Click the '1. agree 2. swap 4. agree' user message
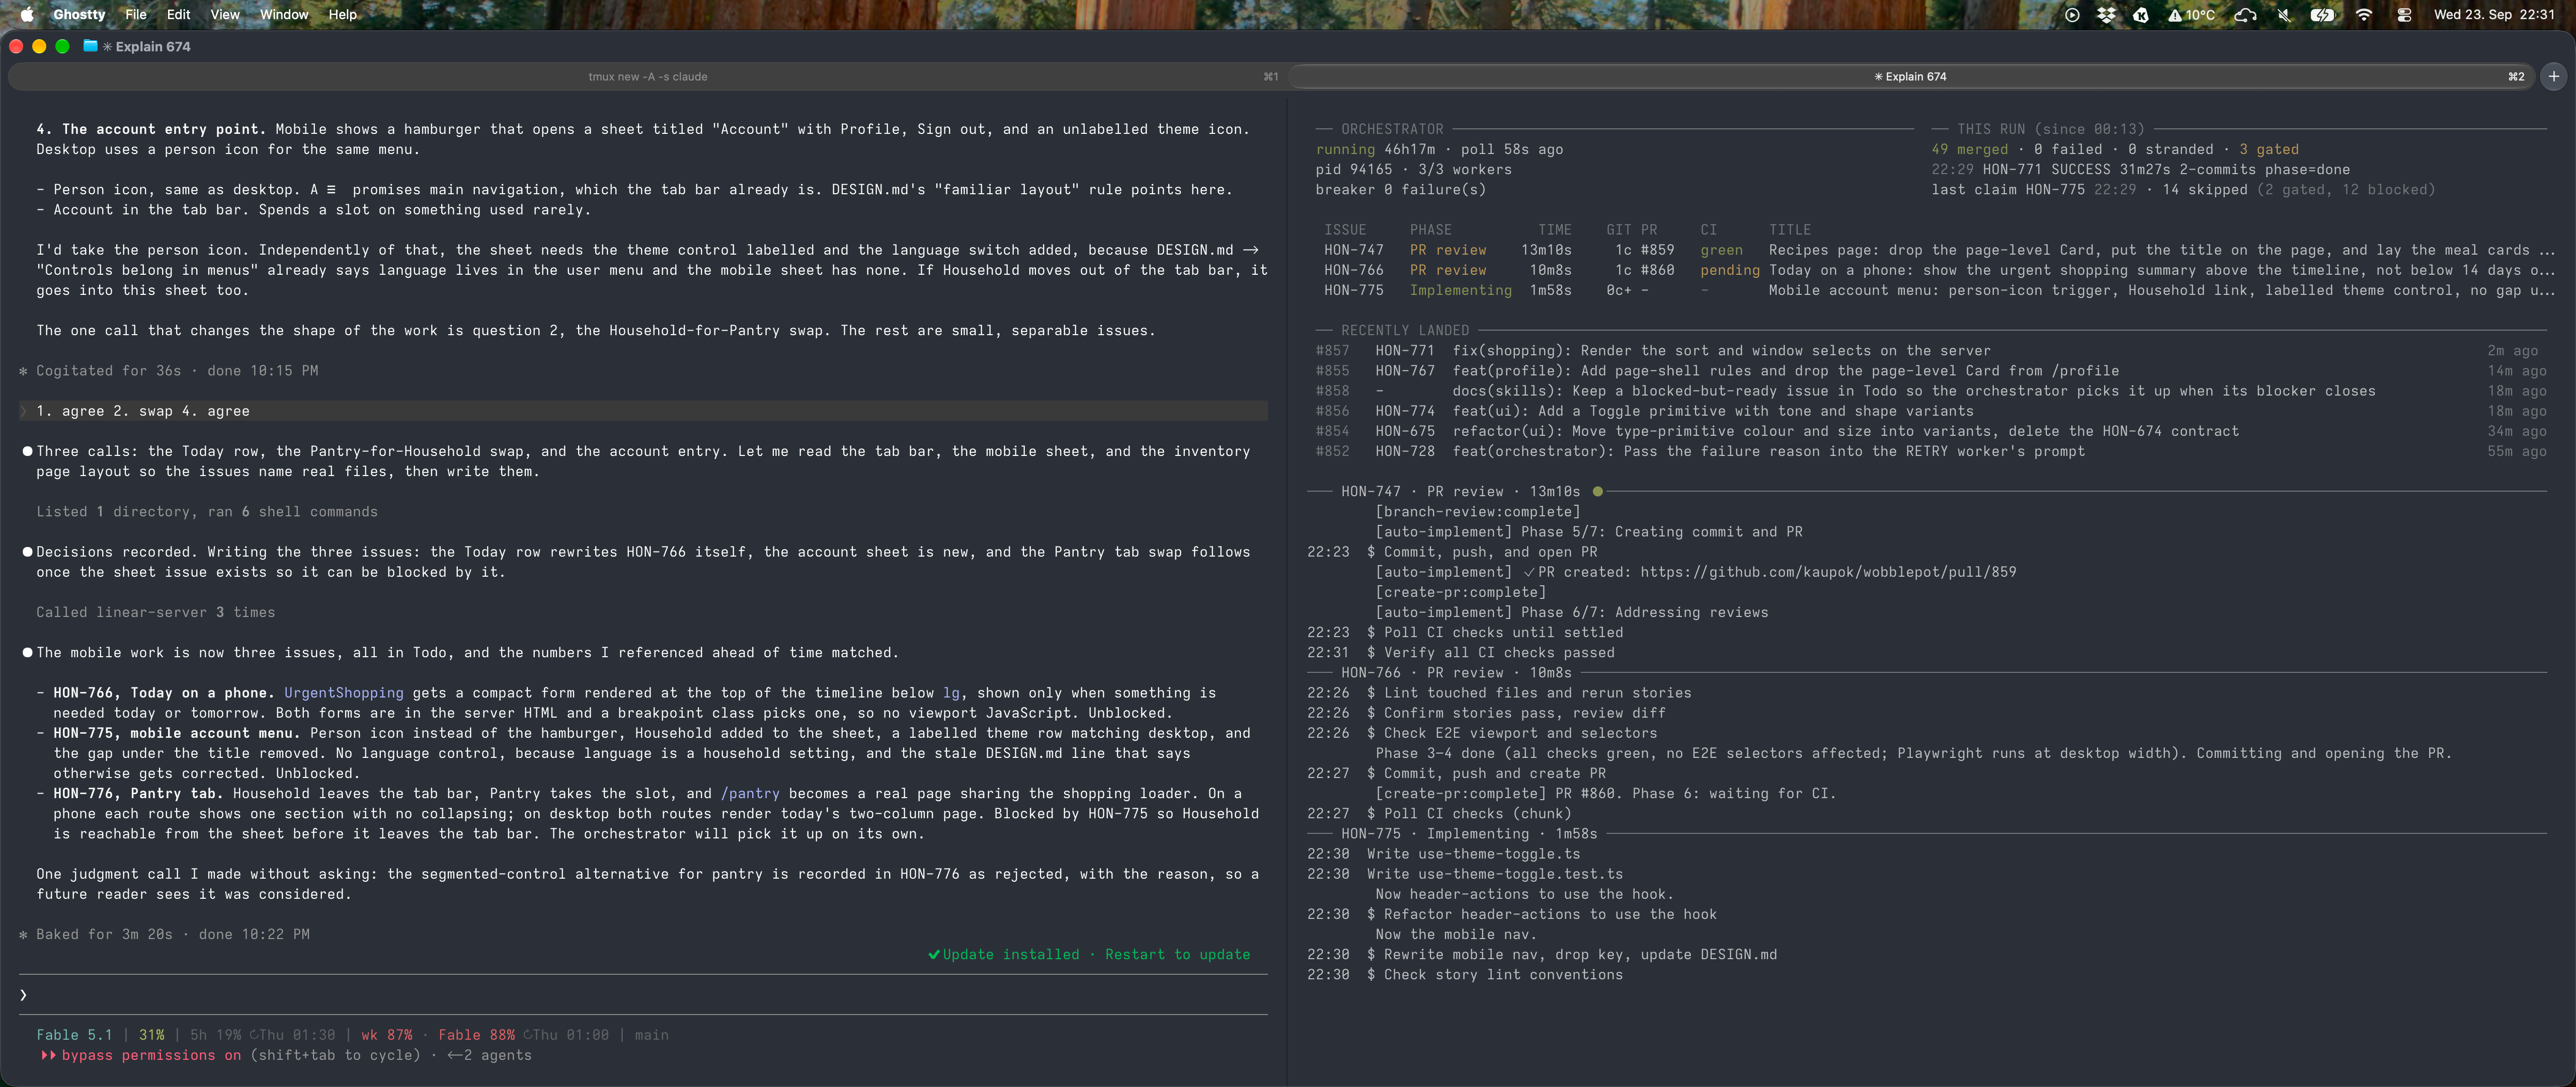This screenshot has width=2576, height=1087. (643, 411)
